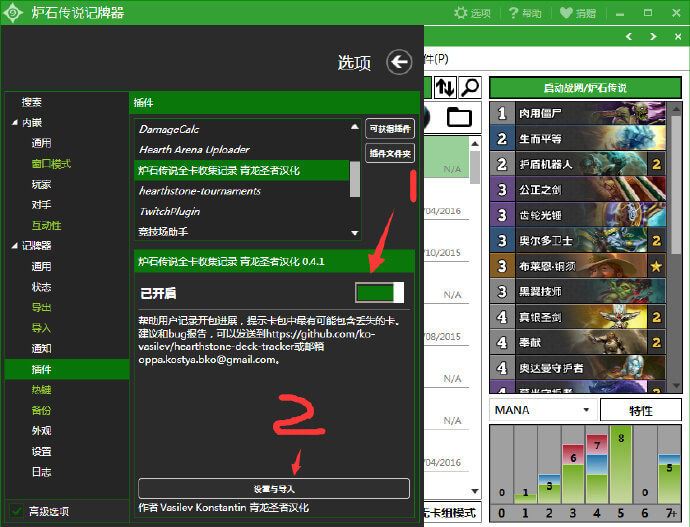Click the 布莱恩·铜须 card row
Screen dimensions: 690x527
pyautogui.click(x=578, y=266)
